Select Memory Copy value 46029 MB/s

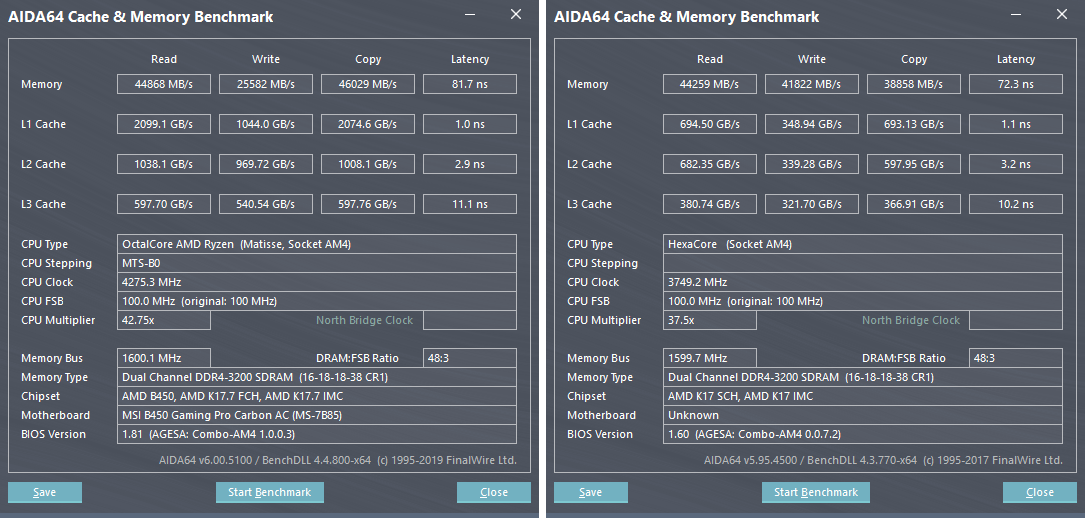click(368, 84)
